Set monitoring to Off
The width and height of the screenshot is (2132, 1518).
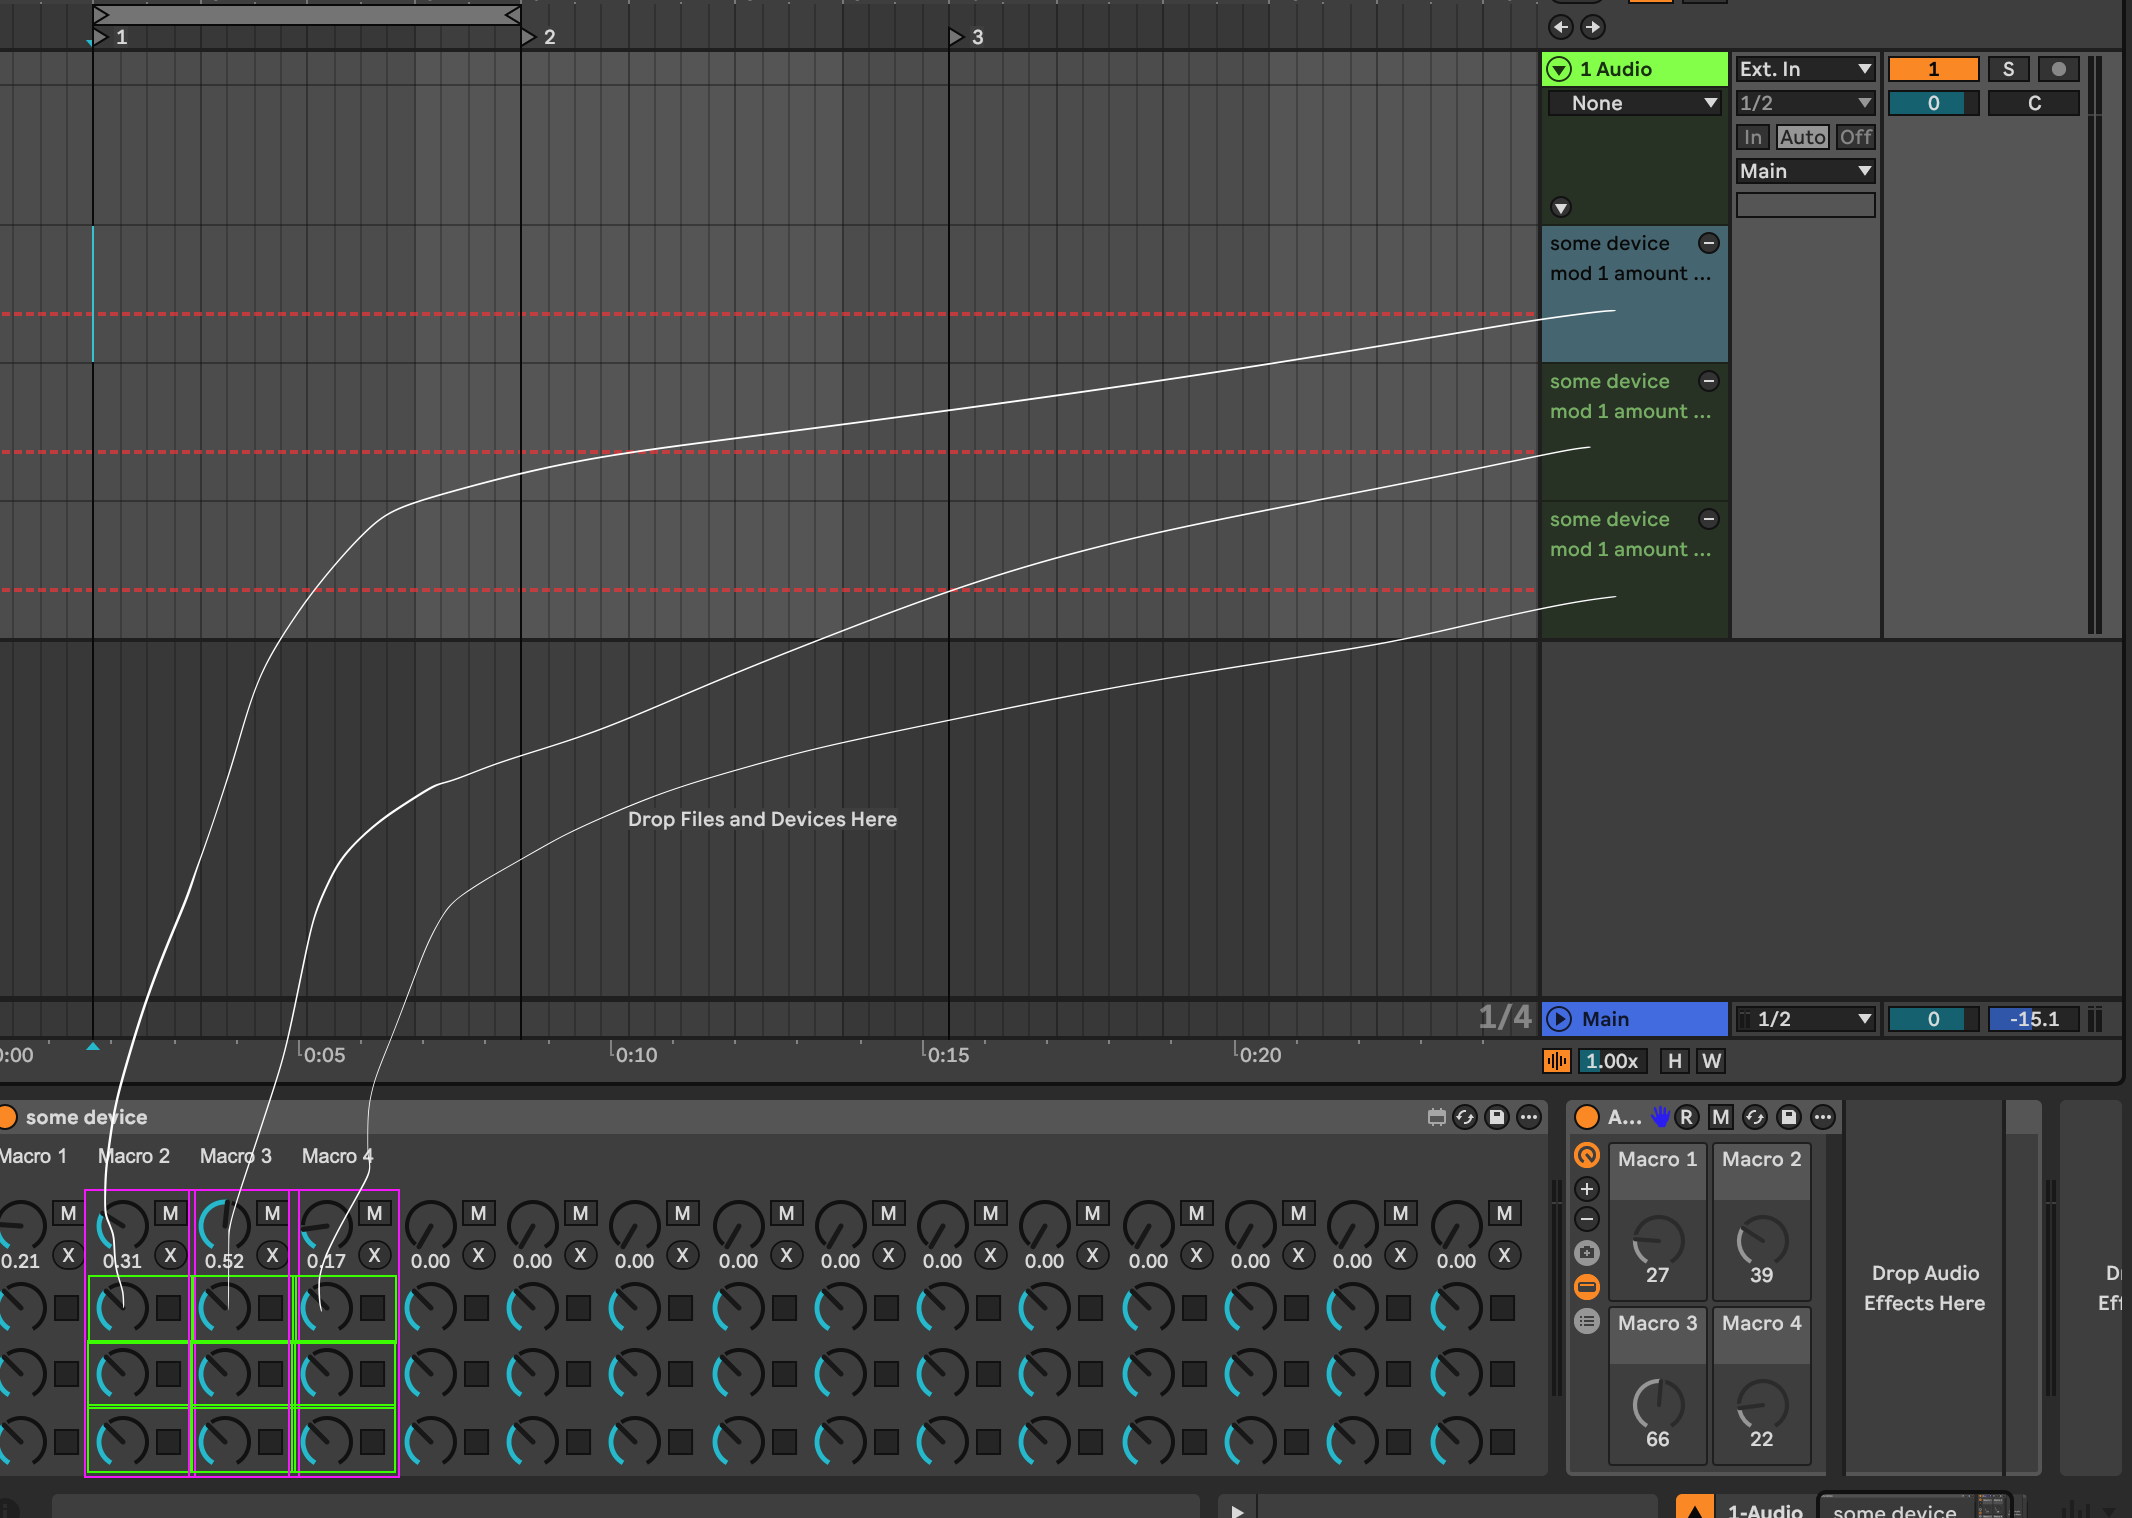(x=1856, y=137)
